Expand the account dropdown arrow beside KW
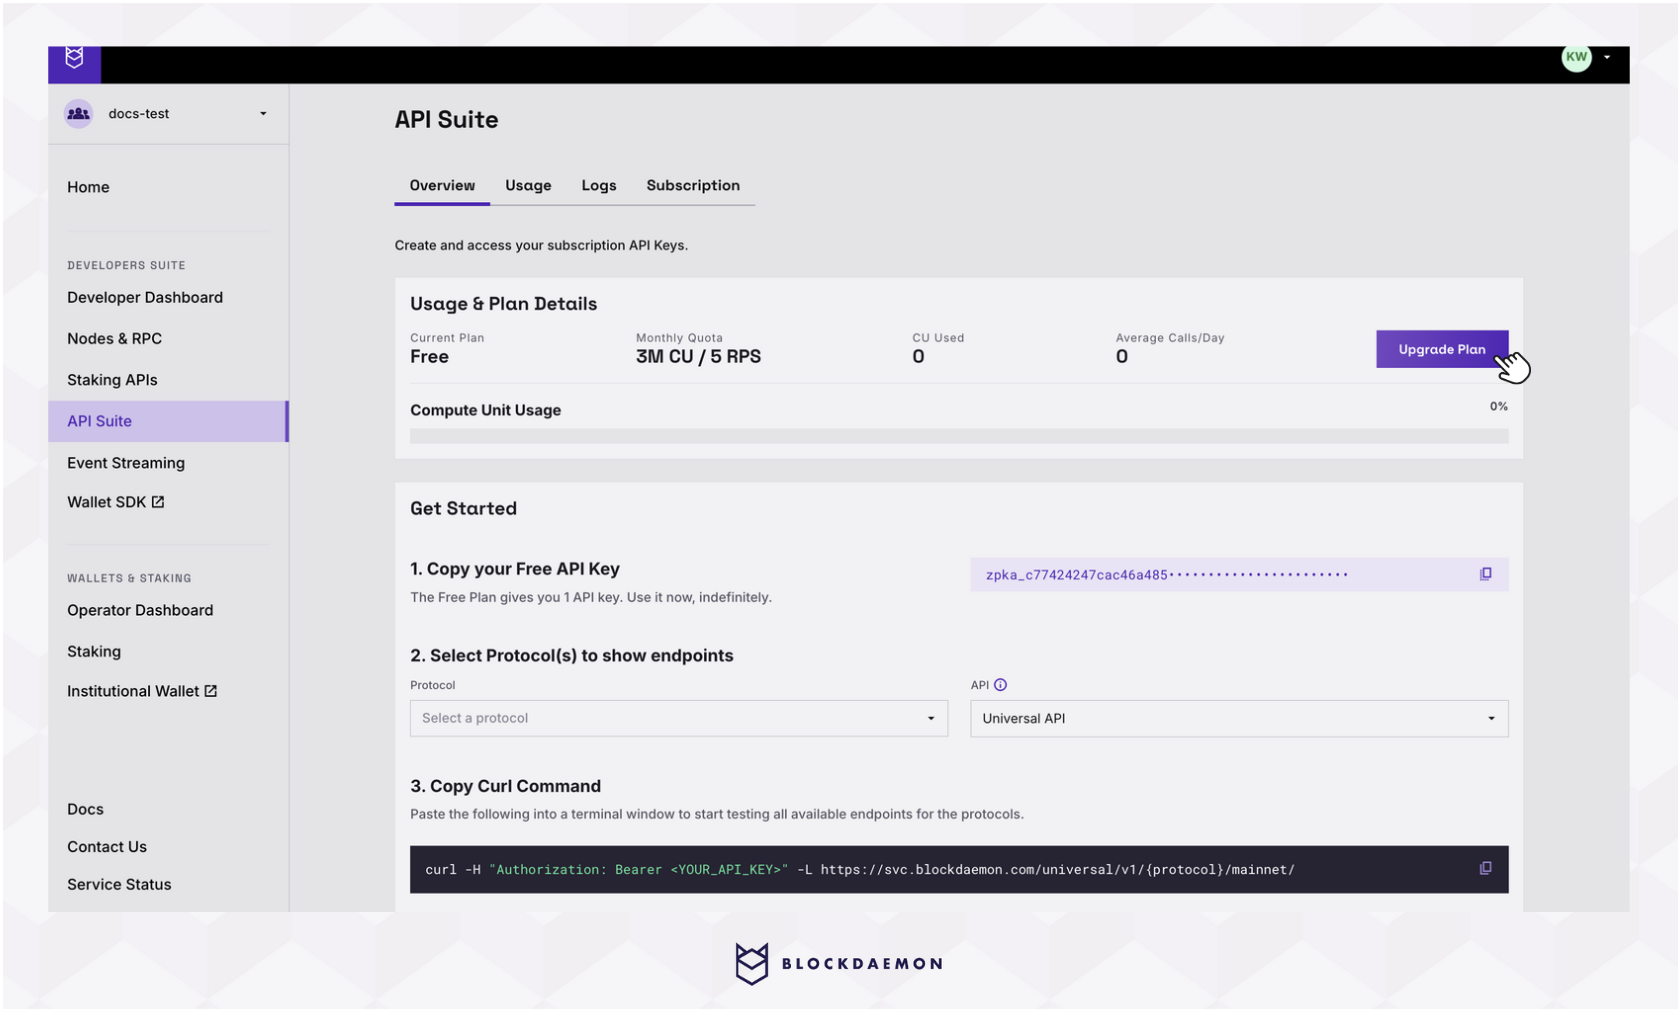 tap(1607, 57)
